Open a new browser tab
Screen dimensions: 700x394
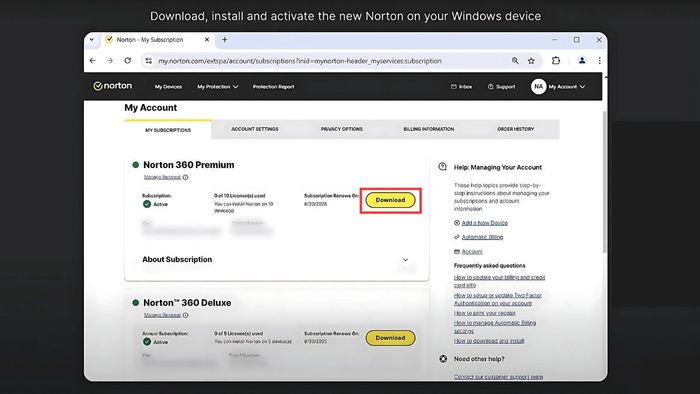coord(225,40)
